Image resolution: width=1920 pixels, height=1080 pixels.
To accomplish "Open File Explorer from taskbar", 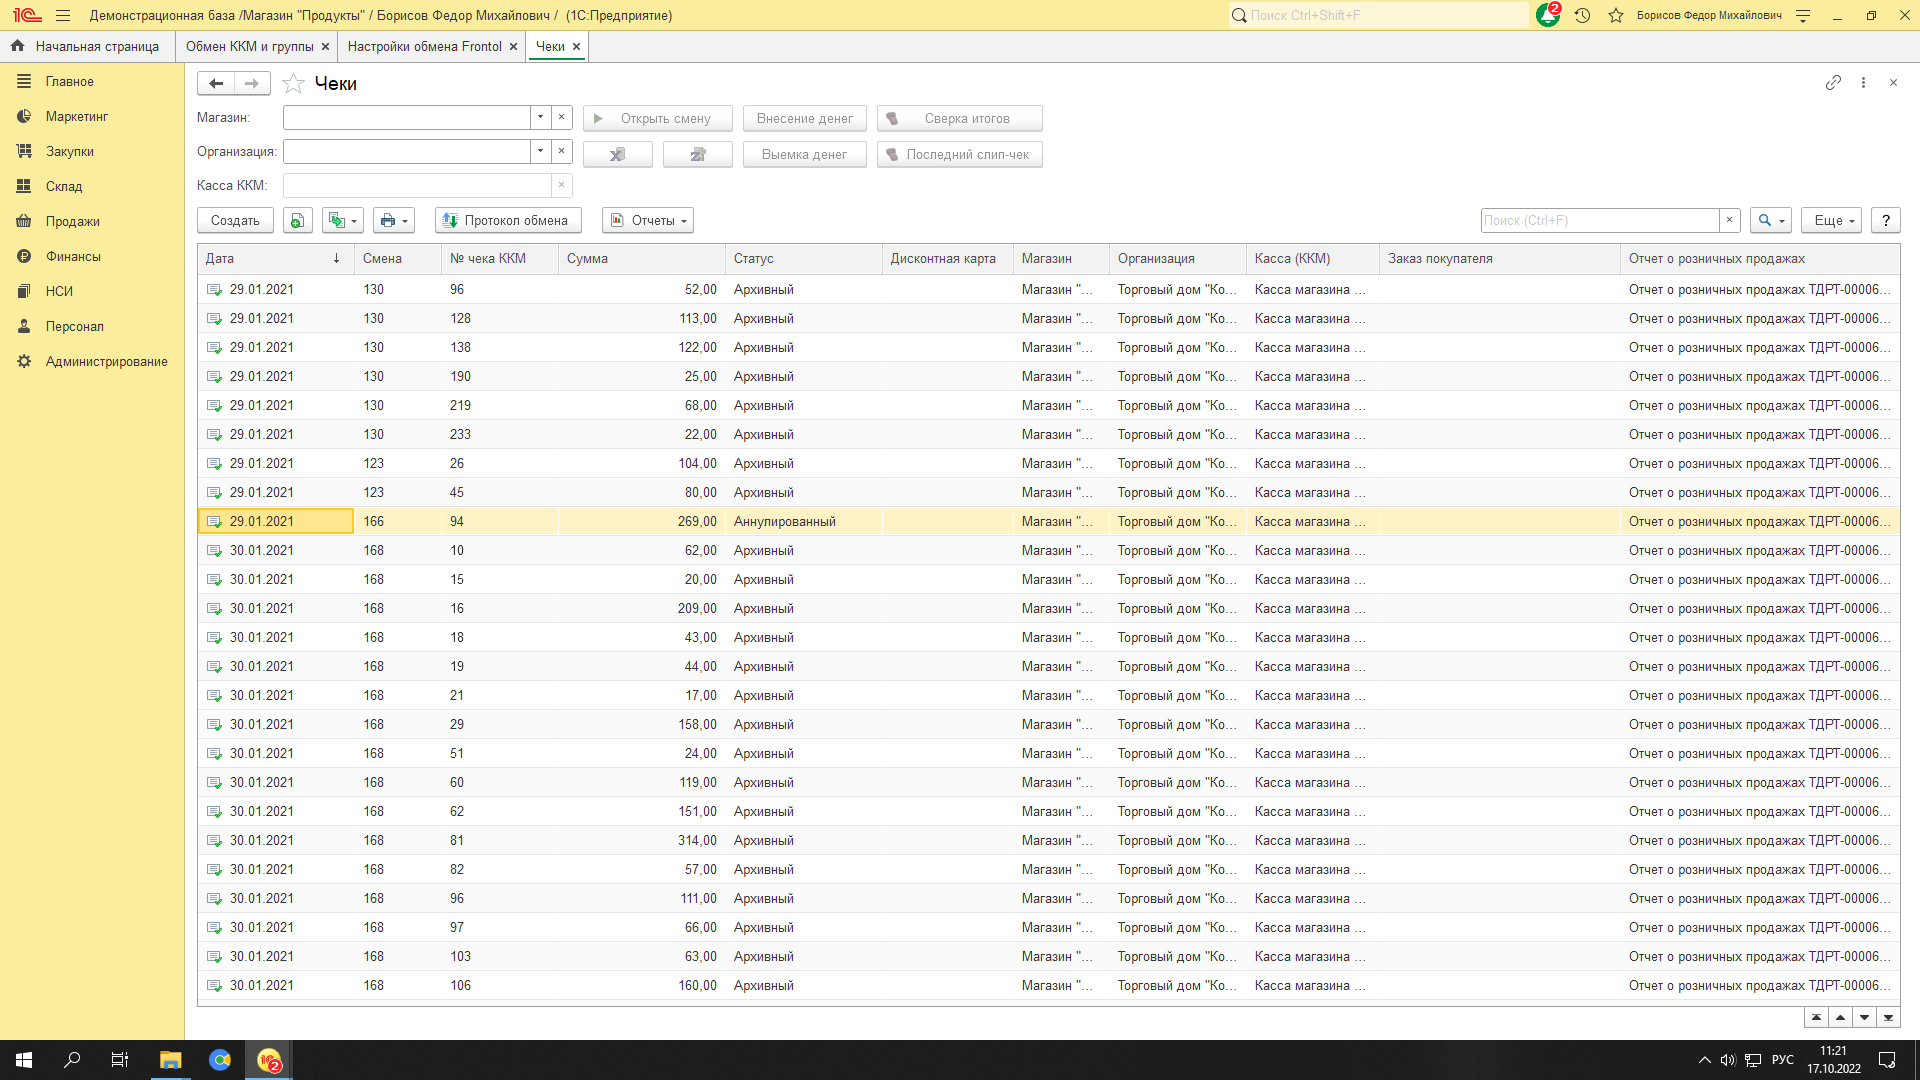I will (x=170, y=1060).
